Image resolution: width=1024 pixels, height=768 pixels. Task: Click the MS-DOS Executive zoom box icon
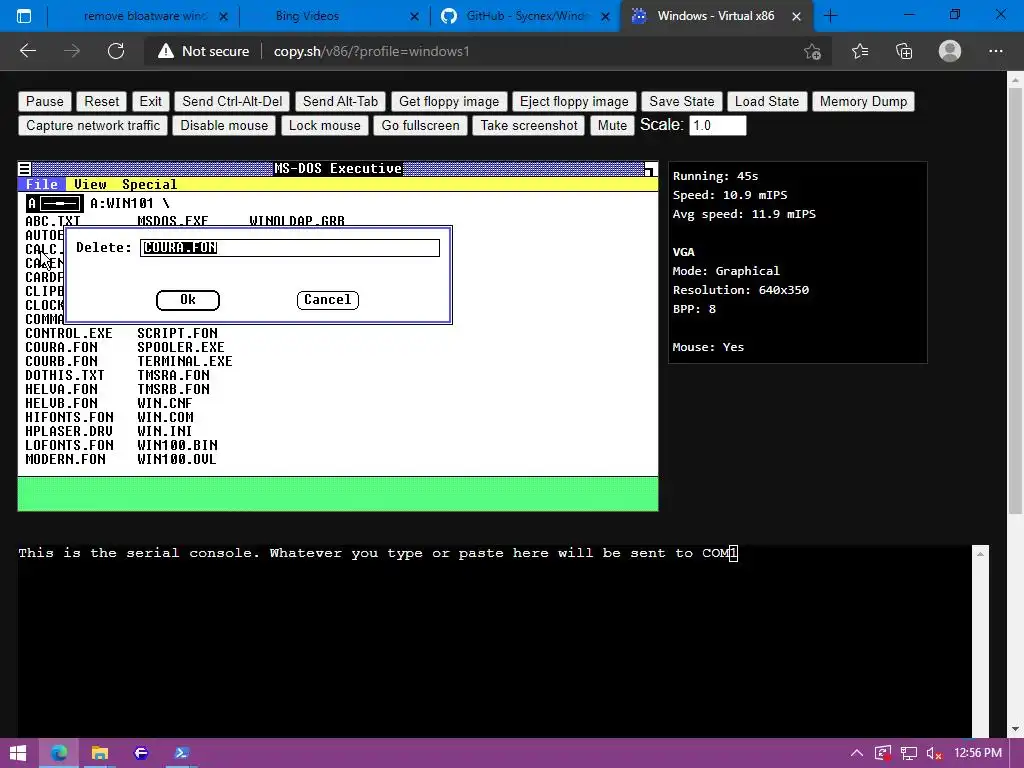coord(650,169)
